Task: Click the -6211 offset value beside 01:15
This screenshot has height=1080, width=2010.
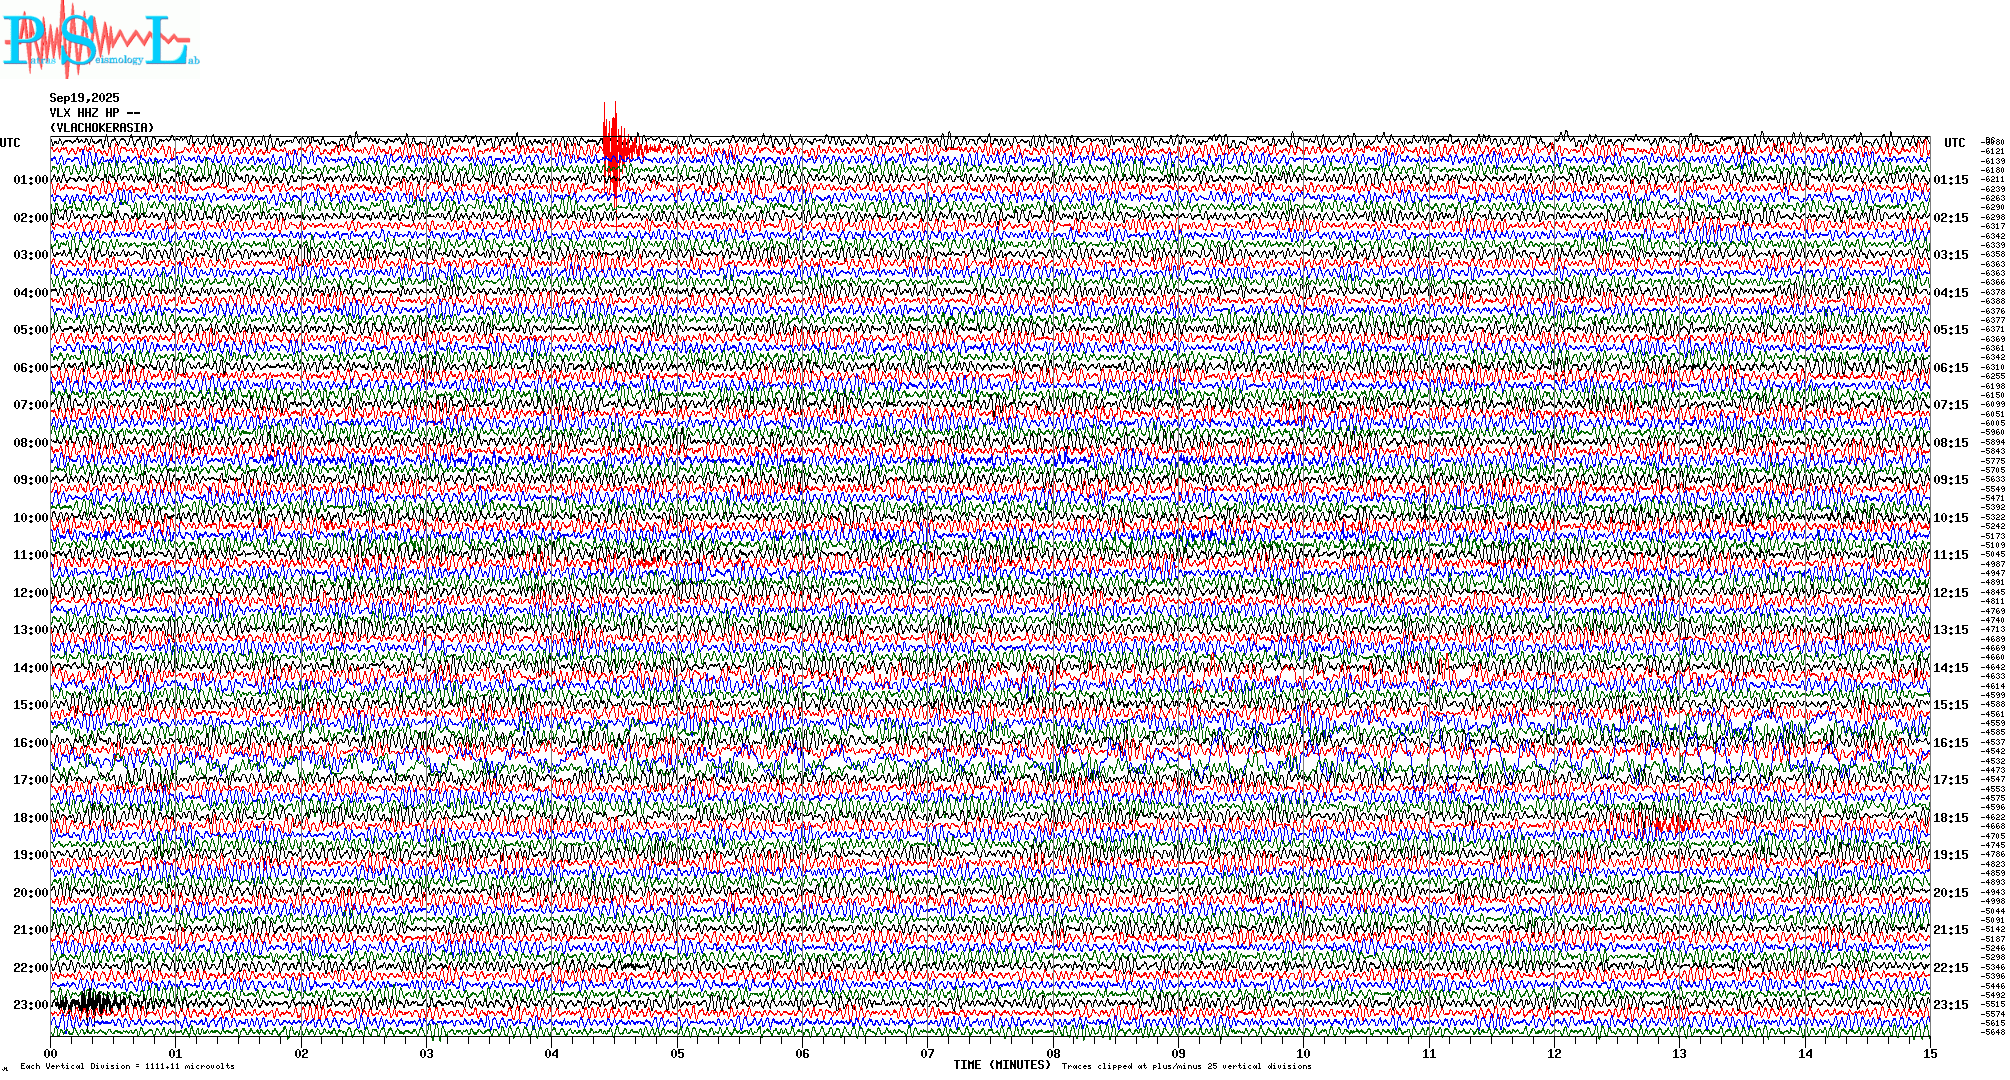Action: coord(1994,180)
